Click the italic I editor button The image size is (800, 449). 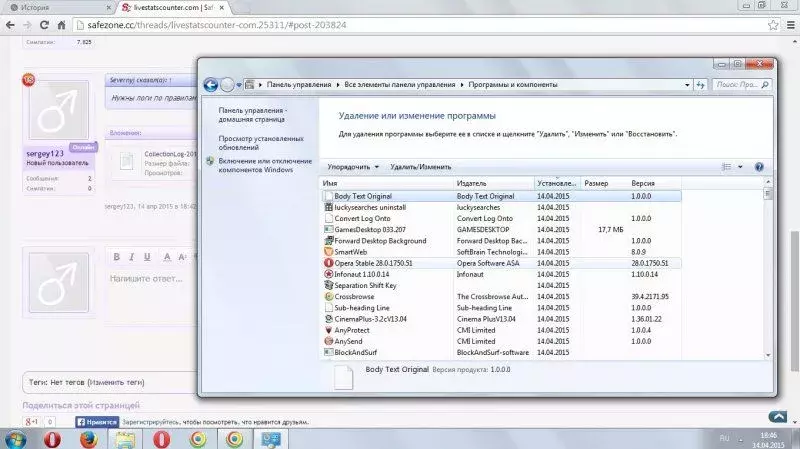132,257
